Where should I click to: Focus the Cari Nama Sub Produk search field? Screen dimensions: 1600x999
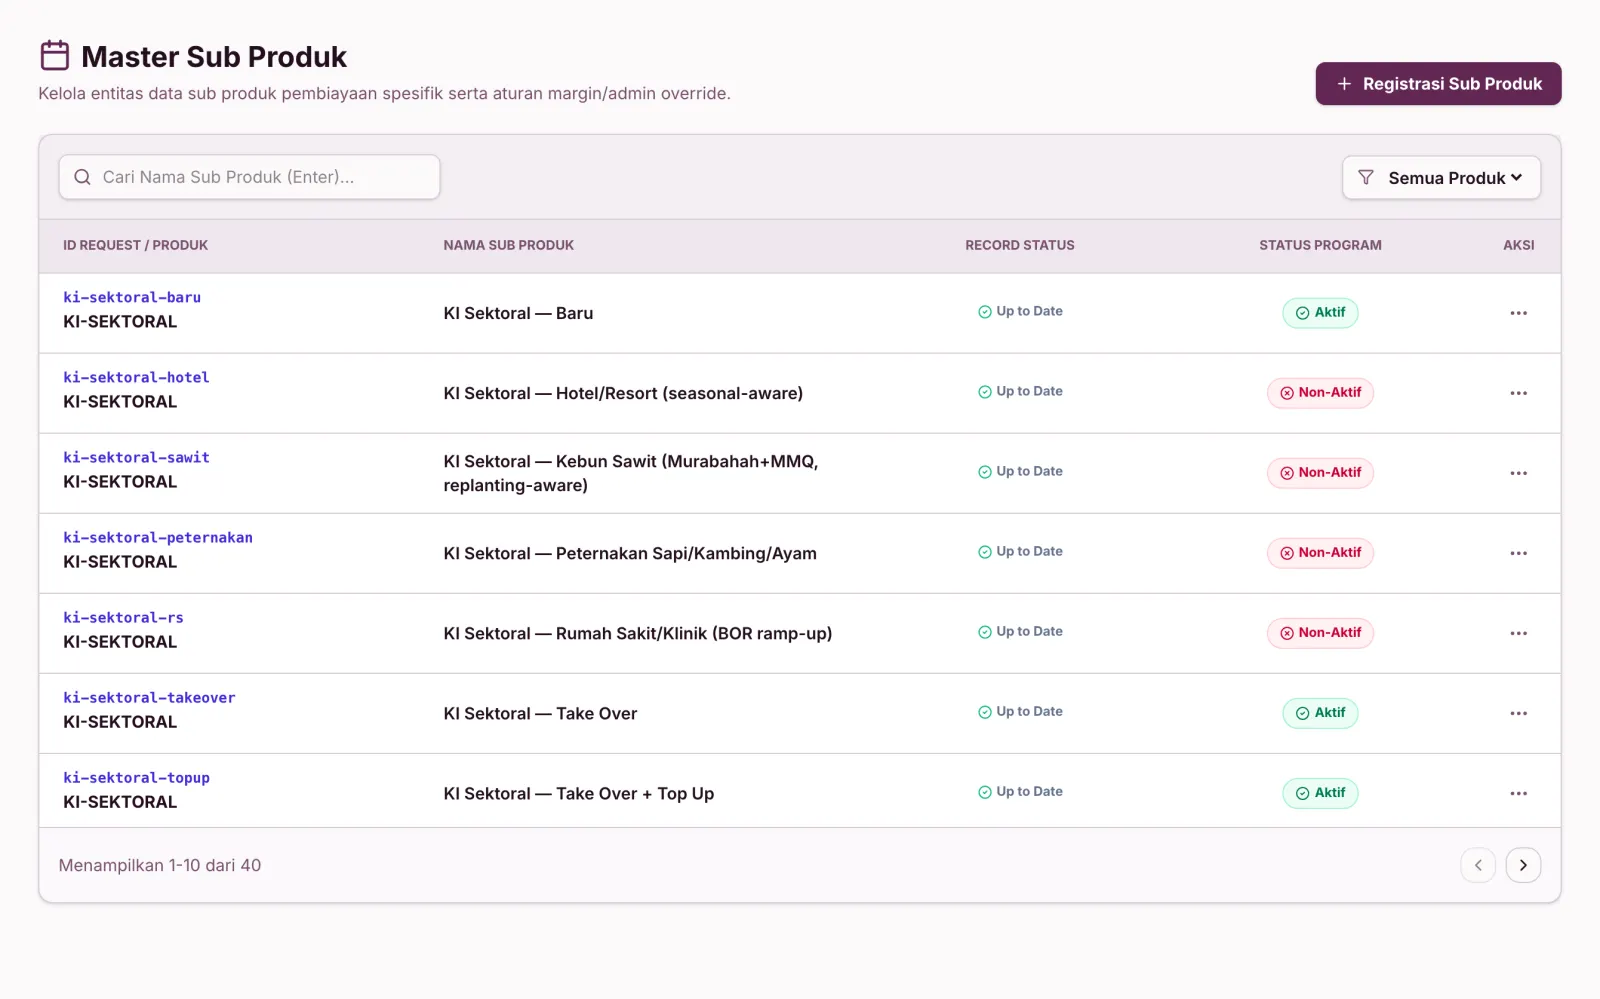point(249,177)
